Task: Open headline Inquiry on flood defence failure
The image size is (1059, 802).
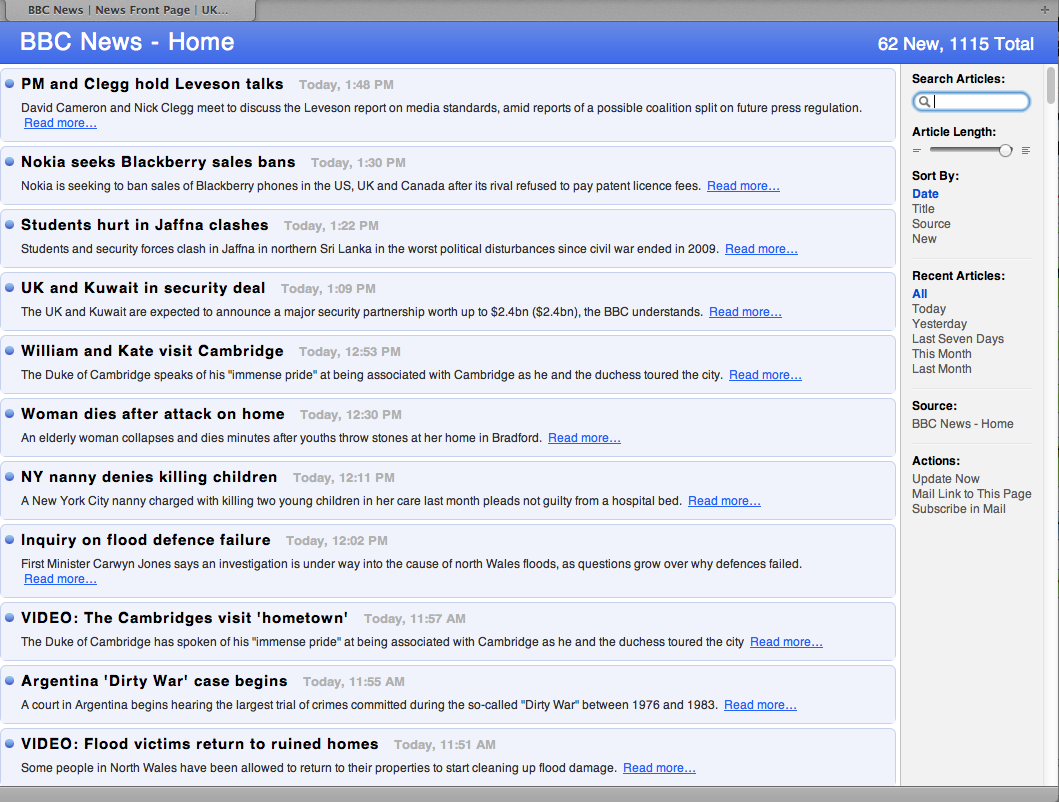Action: click(146, 540)
